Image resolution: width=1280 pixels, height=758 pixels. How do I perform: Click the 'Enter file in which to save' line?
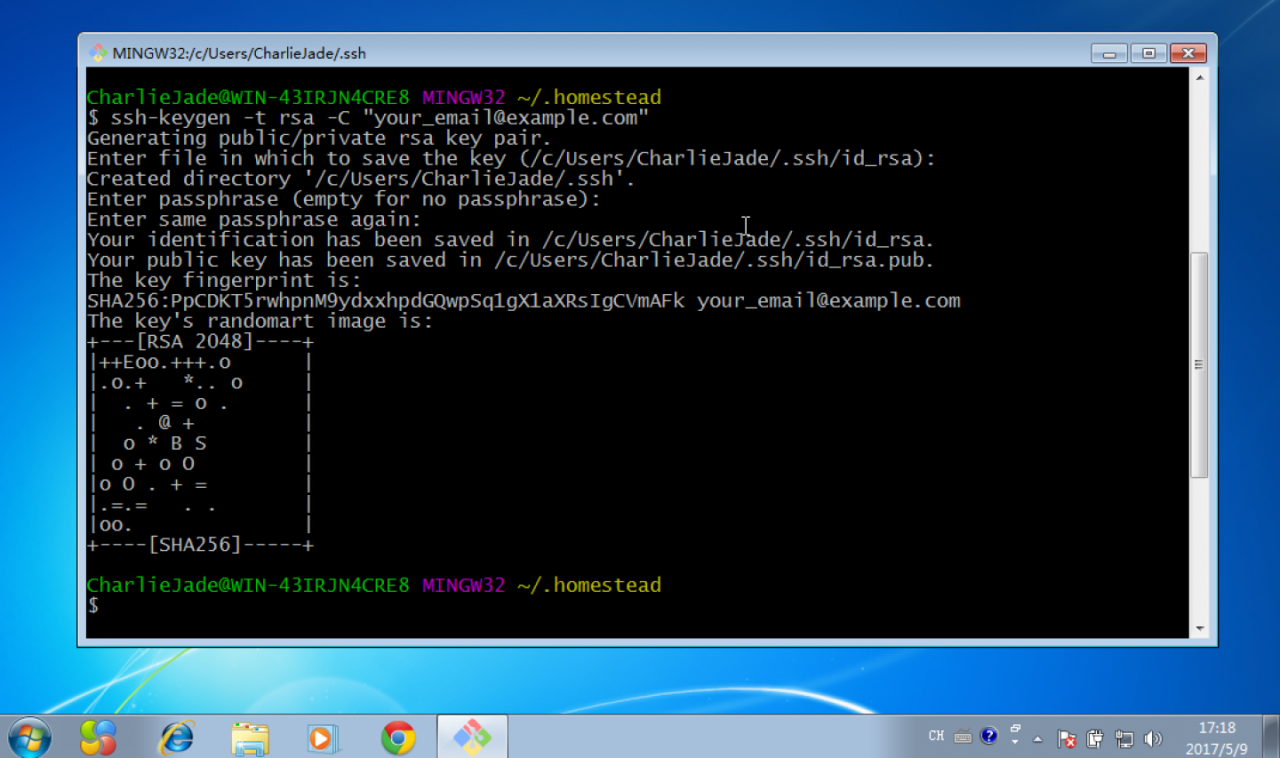[x=511, y=158]
